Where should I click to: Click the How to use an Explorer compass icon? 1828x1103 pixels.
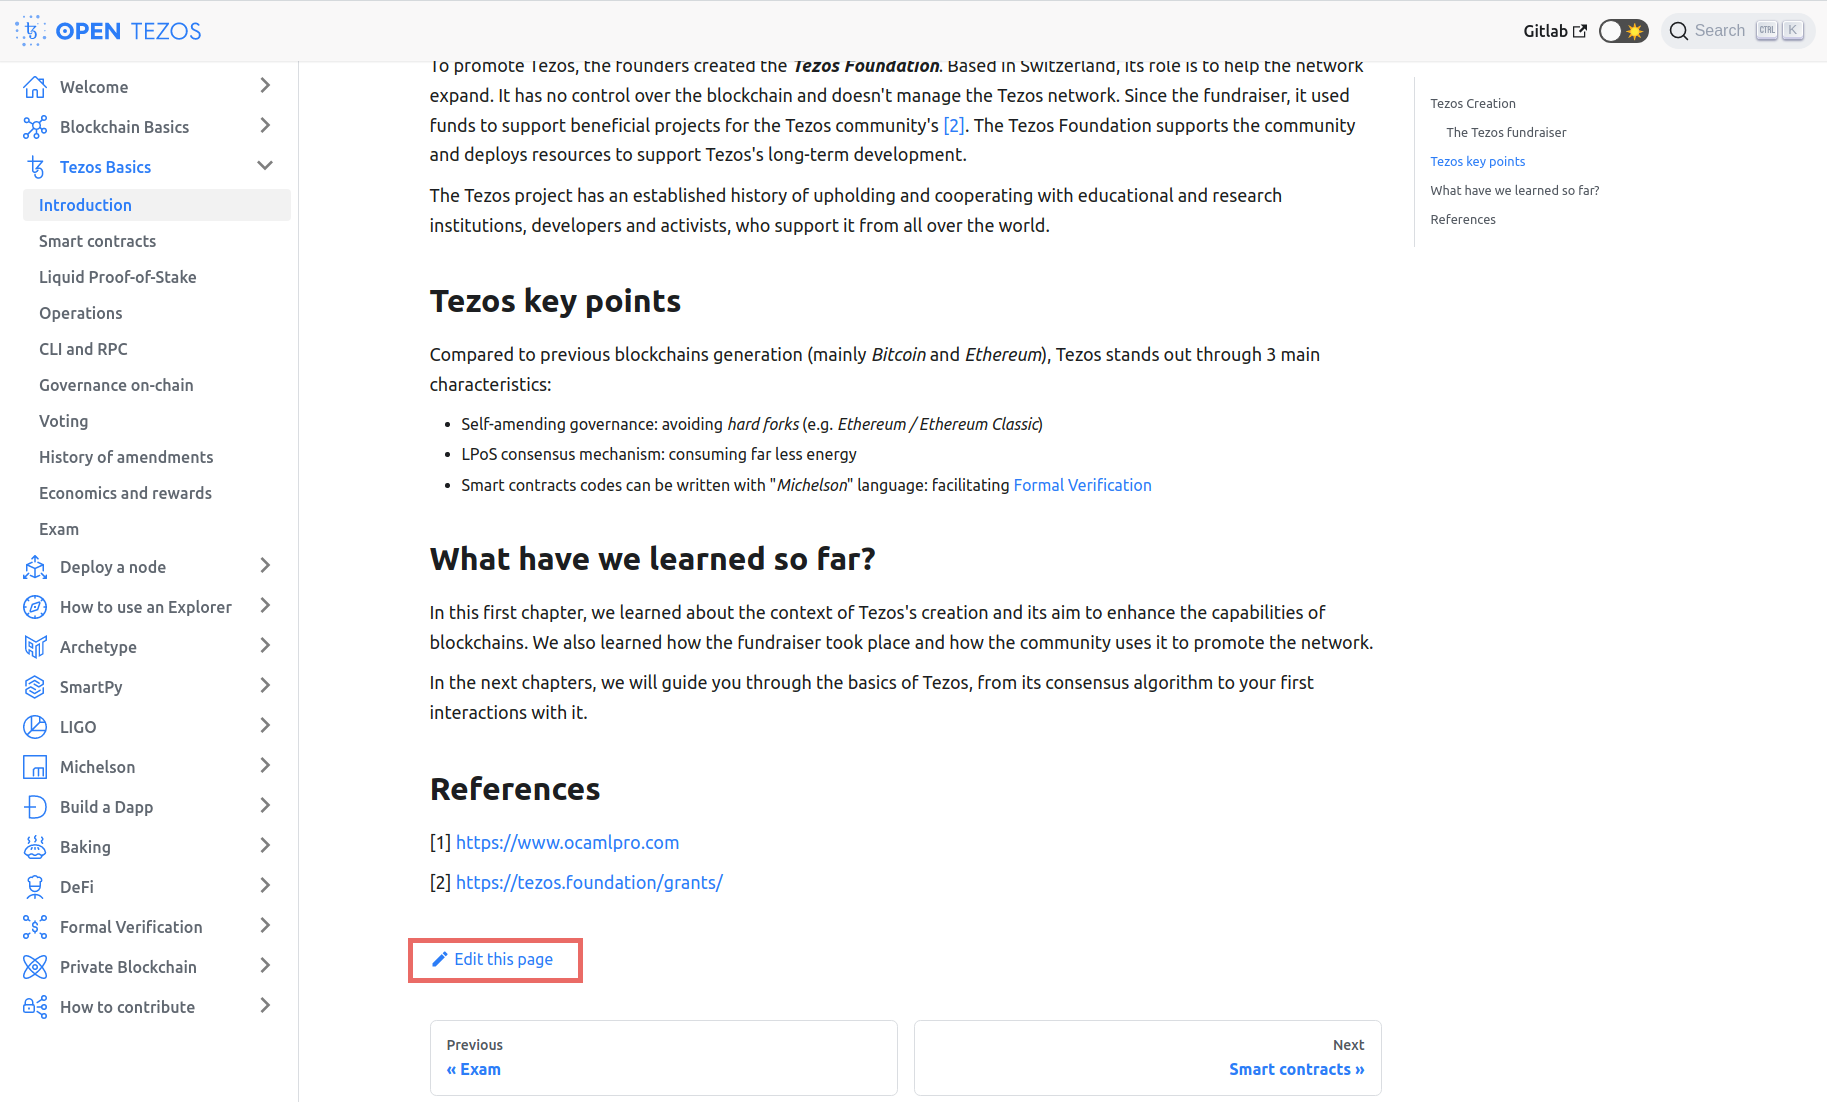pyautogui.click(x=35, y=607)
